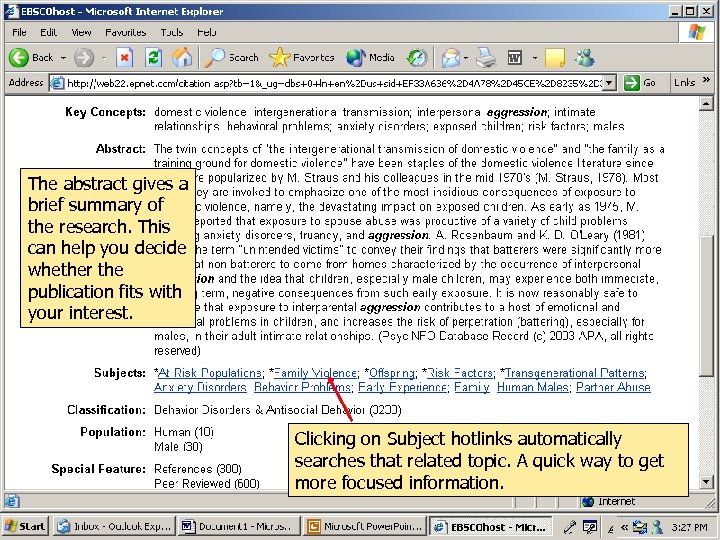Open the Favorites menu
This screenshot has width=720, height=540.
coord(125,32)
